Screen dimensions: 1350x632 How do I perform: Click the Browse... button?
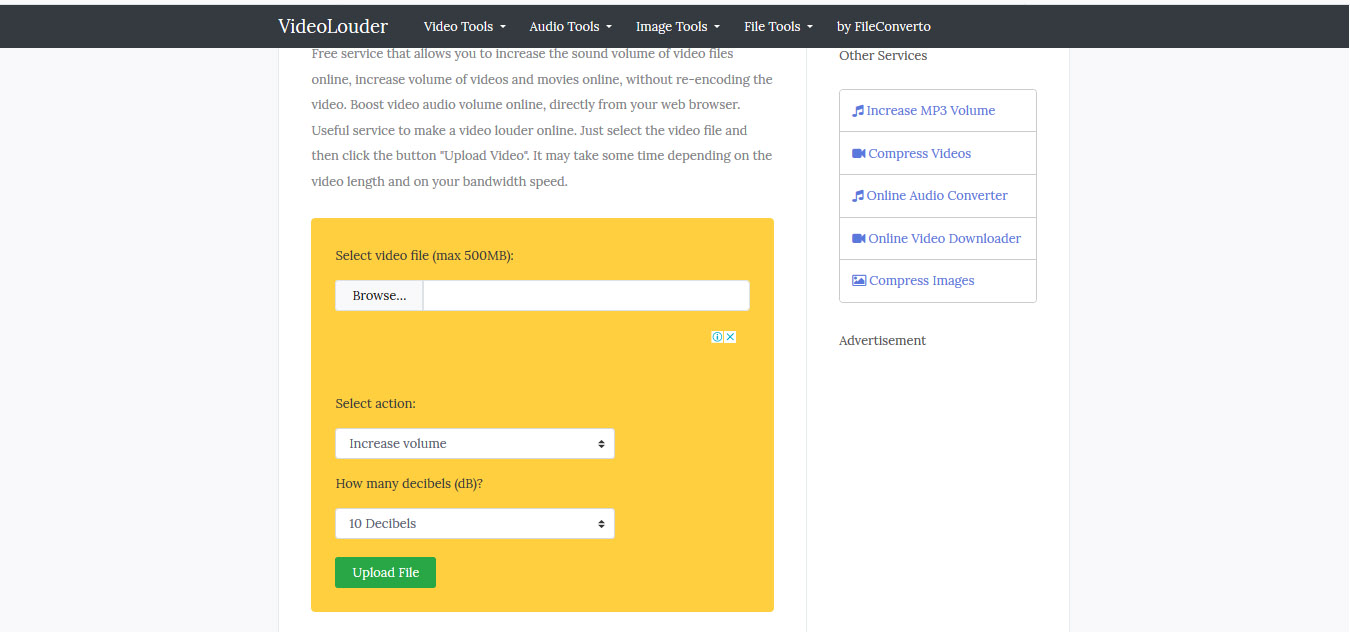tap(379, 296)
